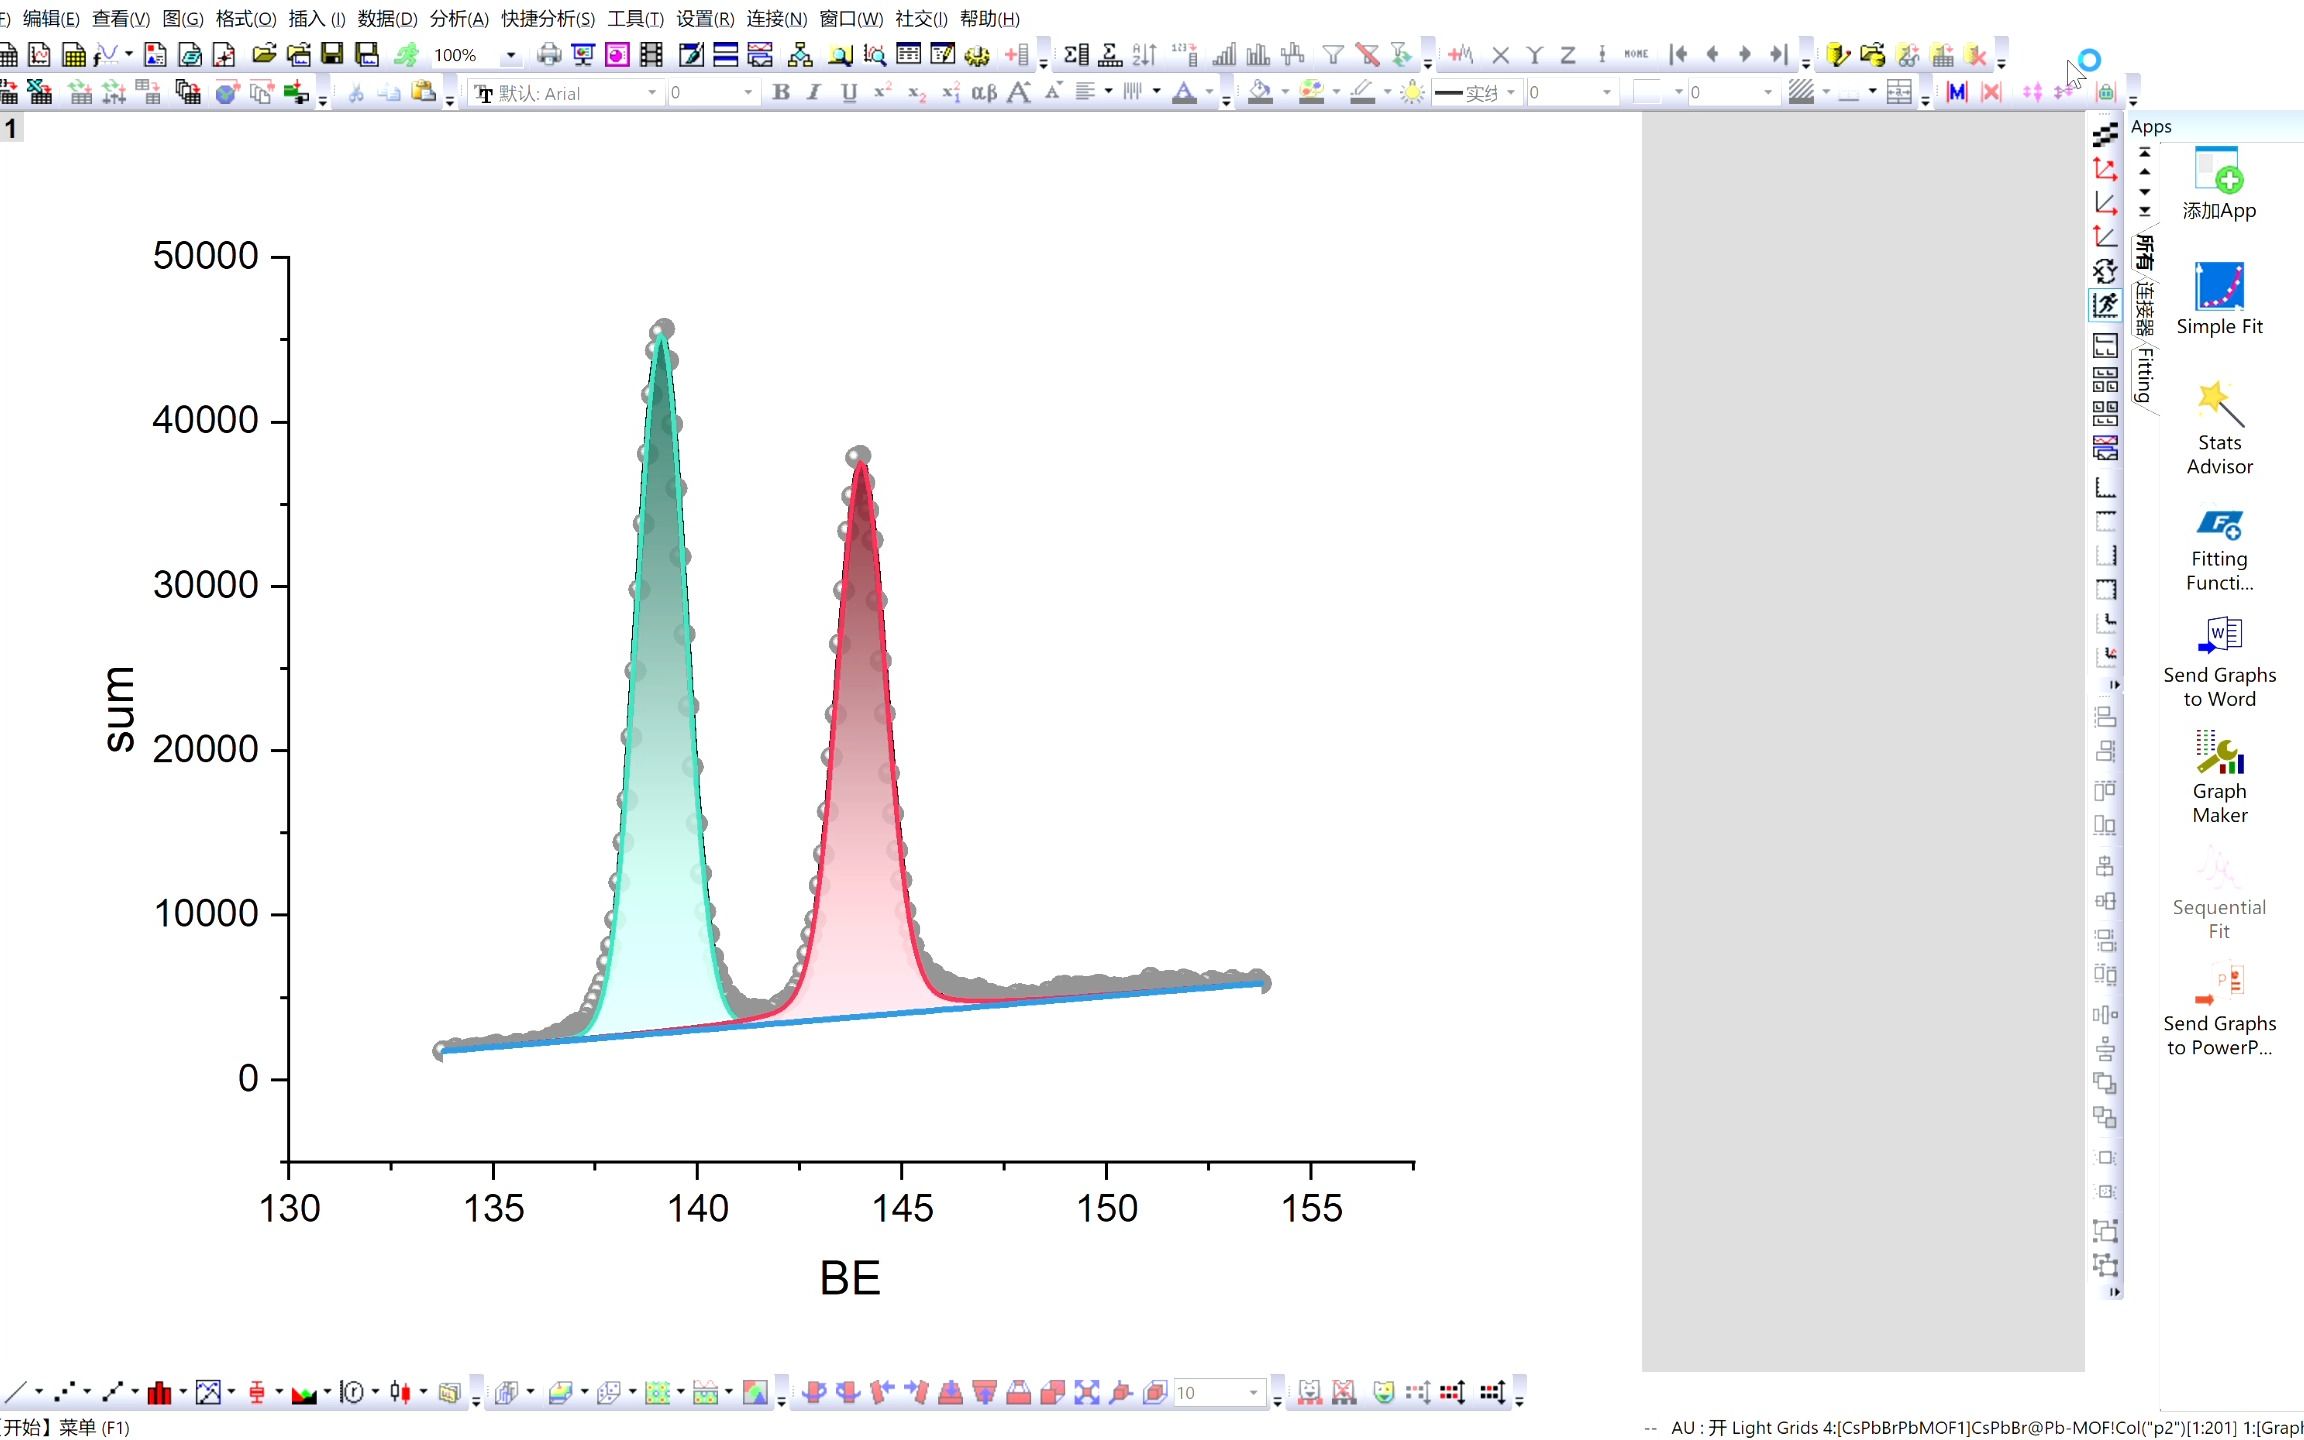Image resolution: width=2304 pixels, height=1440 pixels.
Task: Expand the line style 实线 dropdown
Action: 1511,93
